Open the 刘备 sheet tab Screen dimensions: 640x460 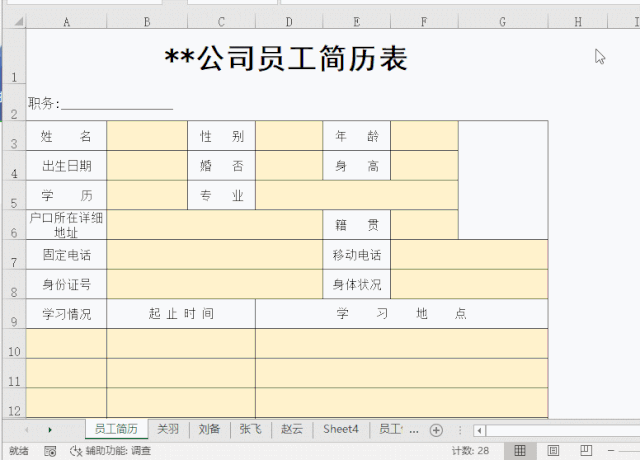pos(209,429)
